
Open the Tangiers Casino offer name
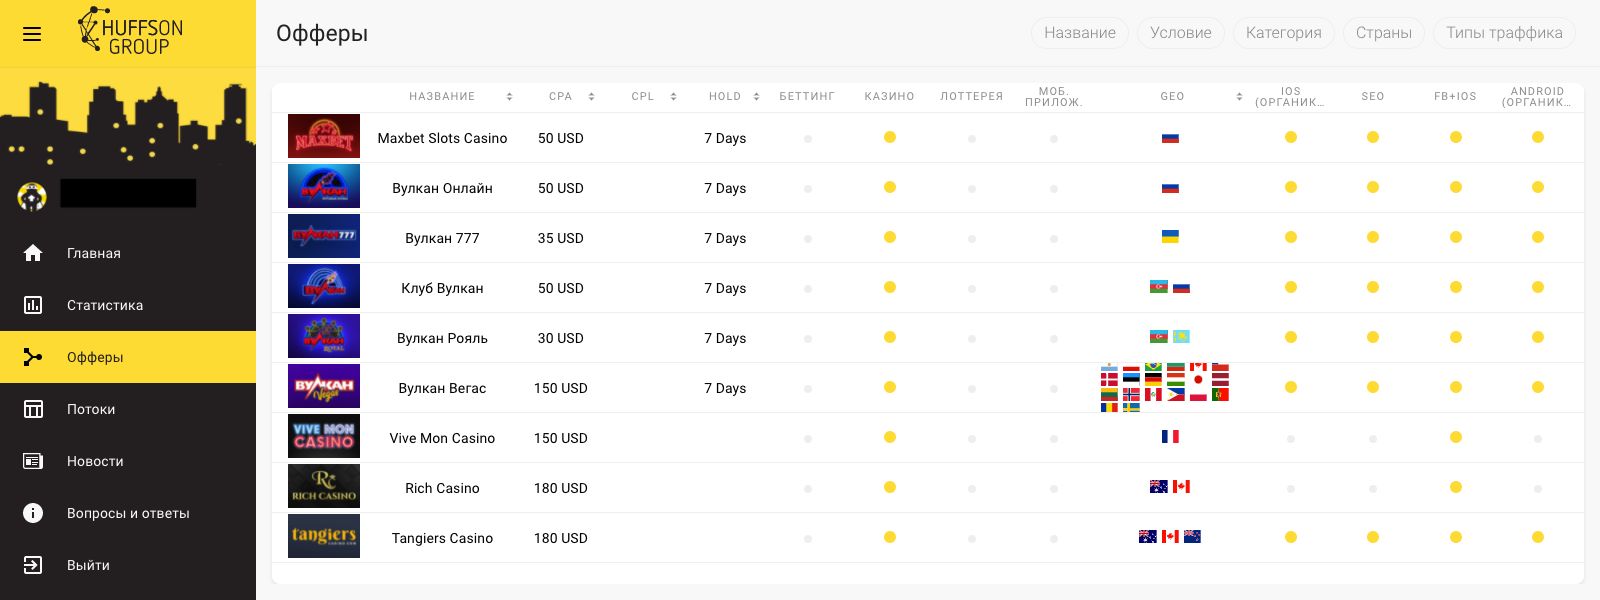coord(442,538)
